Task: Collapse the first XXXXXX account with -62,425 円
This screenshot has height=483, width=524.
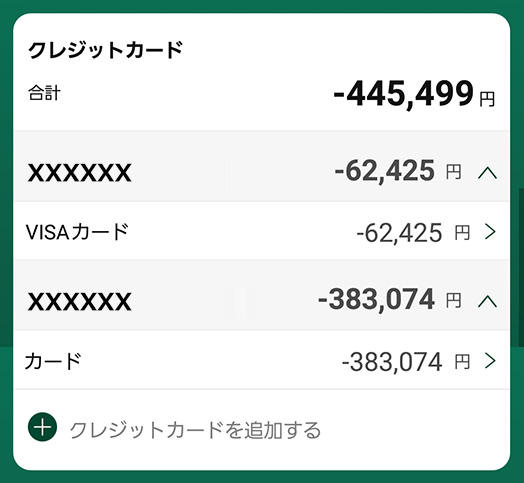Action: pos(488,173)
